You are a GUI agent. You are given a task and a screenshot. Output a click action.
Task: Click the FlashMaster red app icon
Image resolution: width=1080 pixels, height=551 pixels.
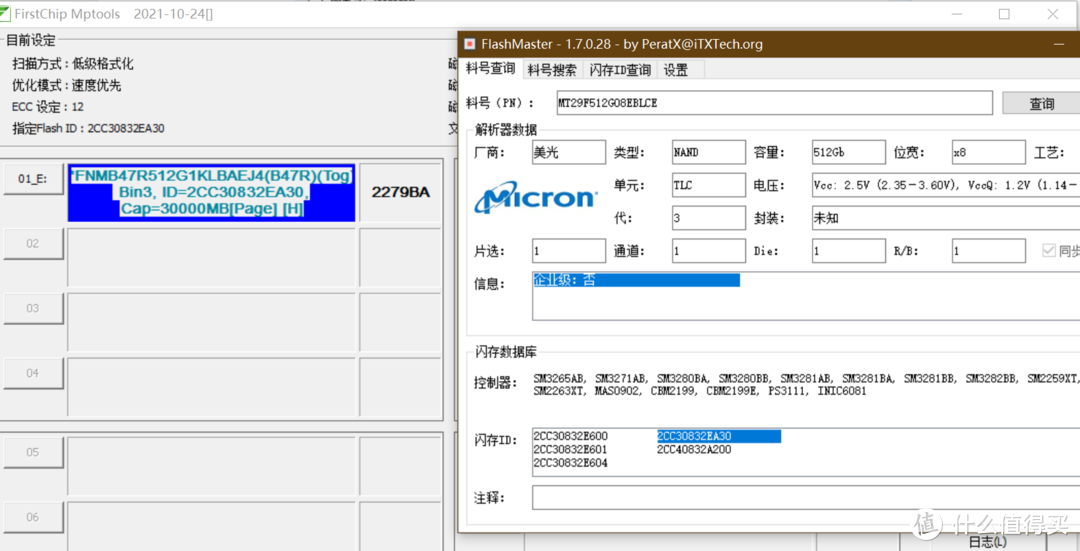pos(470,44)
